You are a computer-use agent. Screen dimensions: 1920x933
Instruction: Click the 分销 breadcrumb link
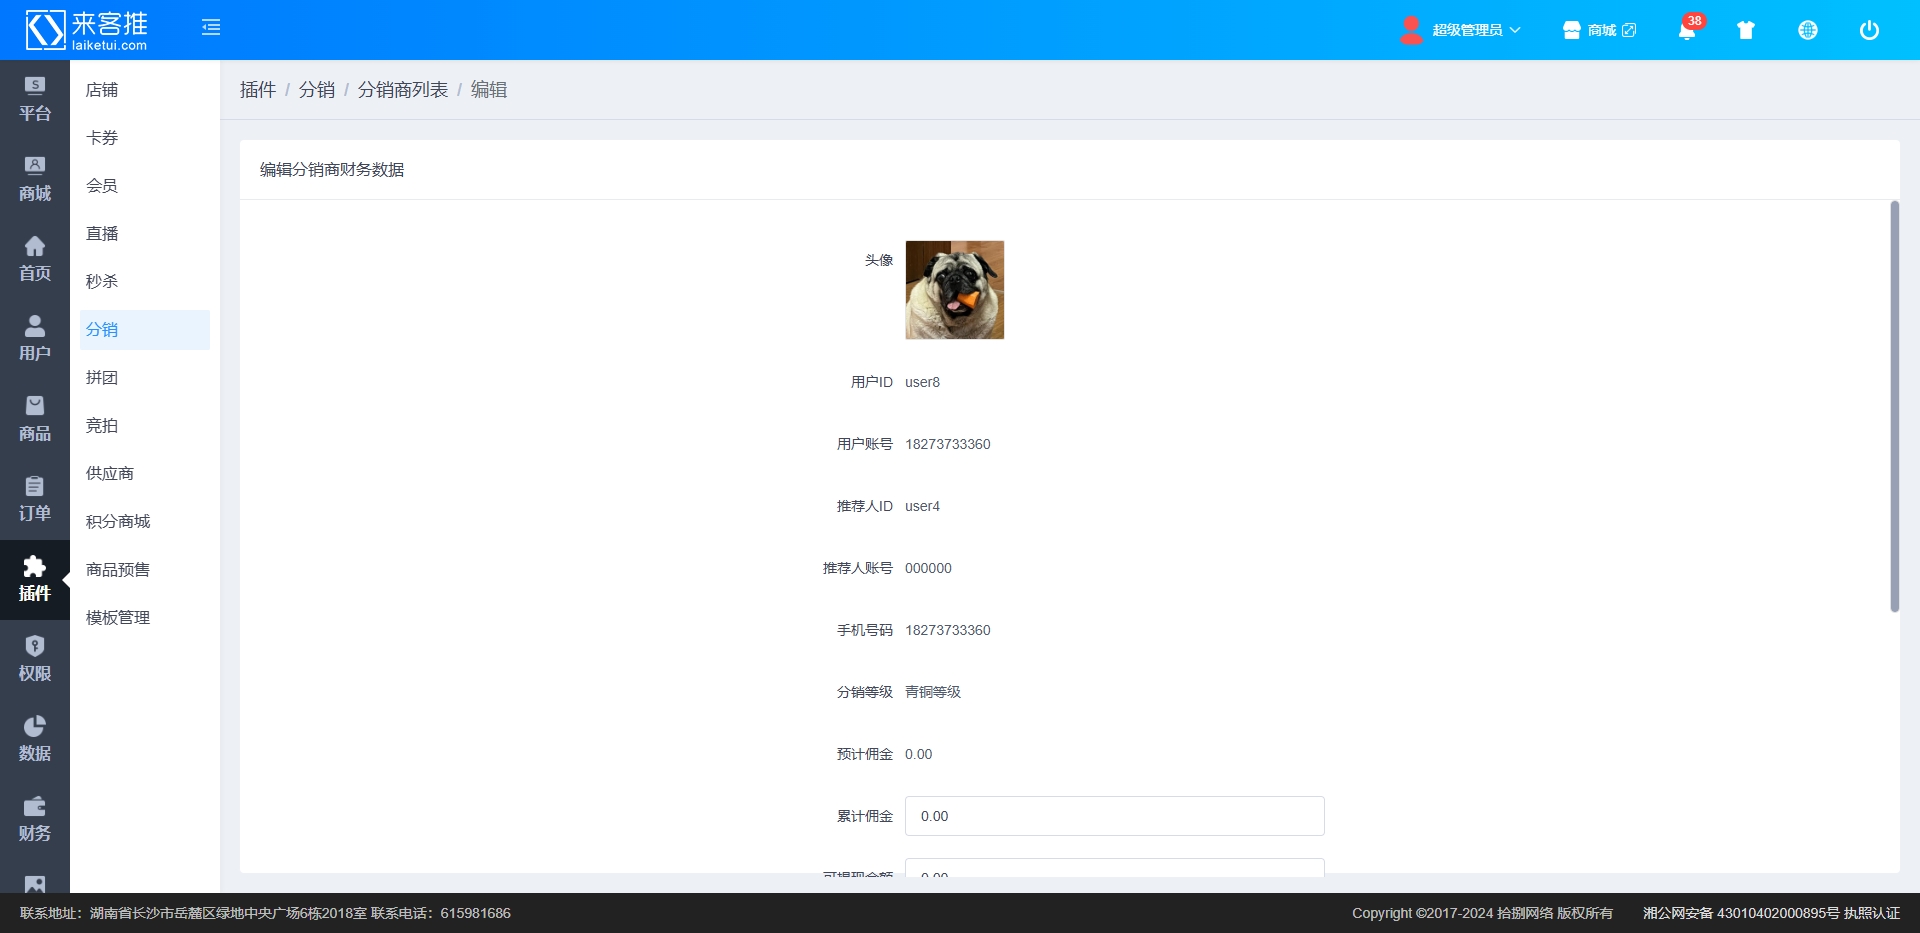point(316,90)
